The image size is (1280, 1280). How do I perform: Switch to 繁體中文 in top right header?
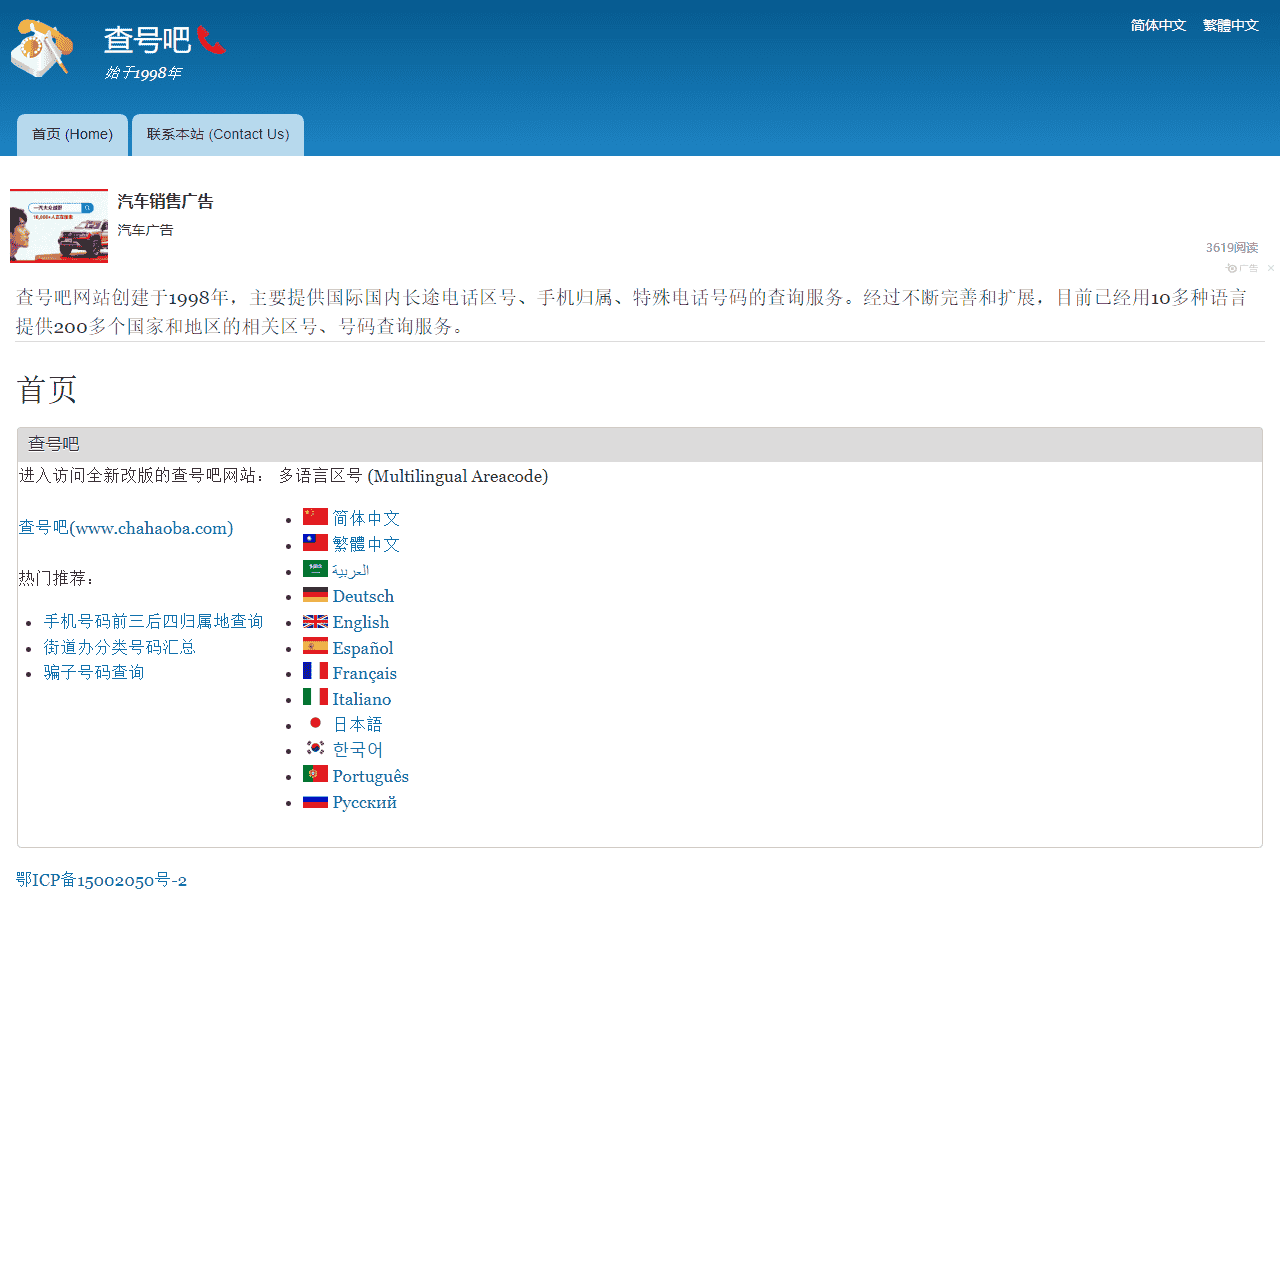[1230, 25]
